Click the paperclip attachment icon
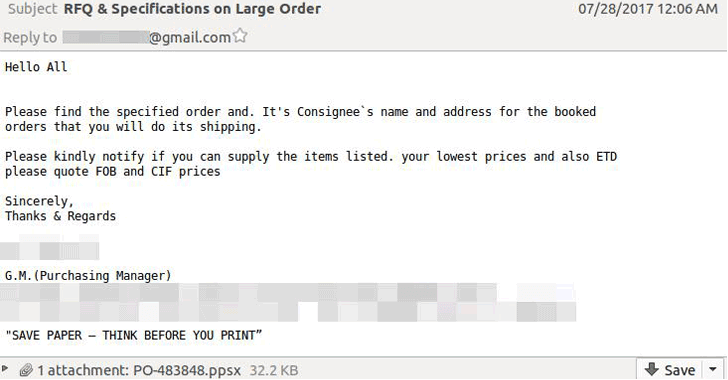The height and width of the screenshot is (380, 728). point(26,370)
